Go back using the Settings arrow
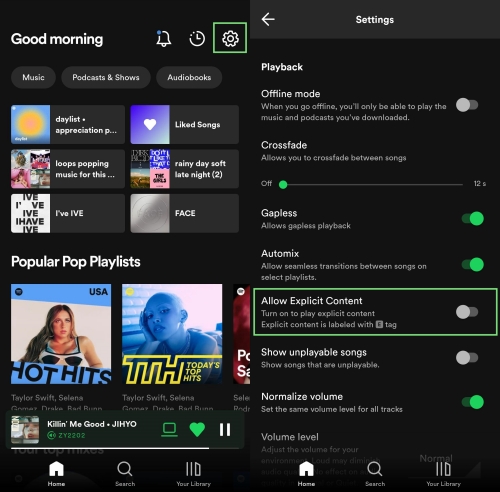This screenshot has height=492, width=500. coord(268,19)
